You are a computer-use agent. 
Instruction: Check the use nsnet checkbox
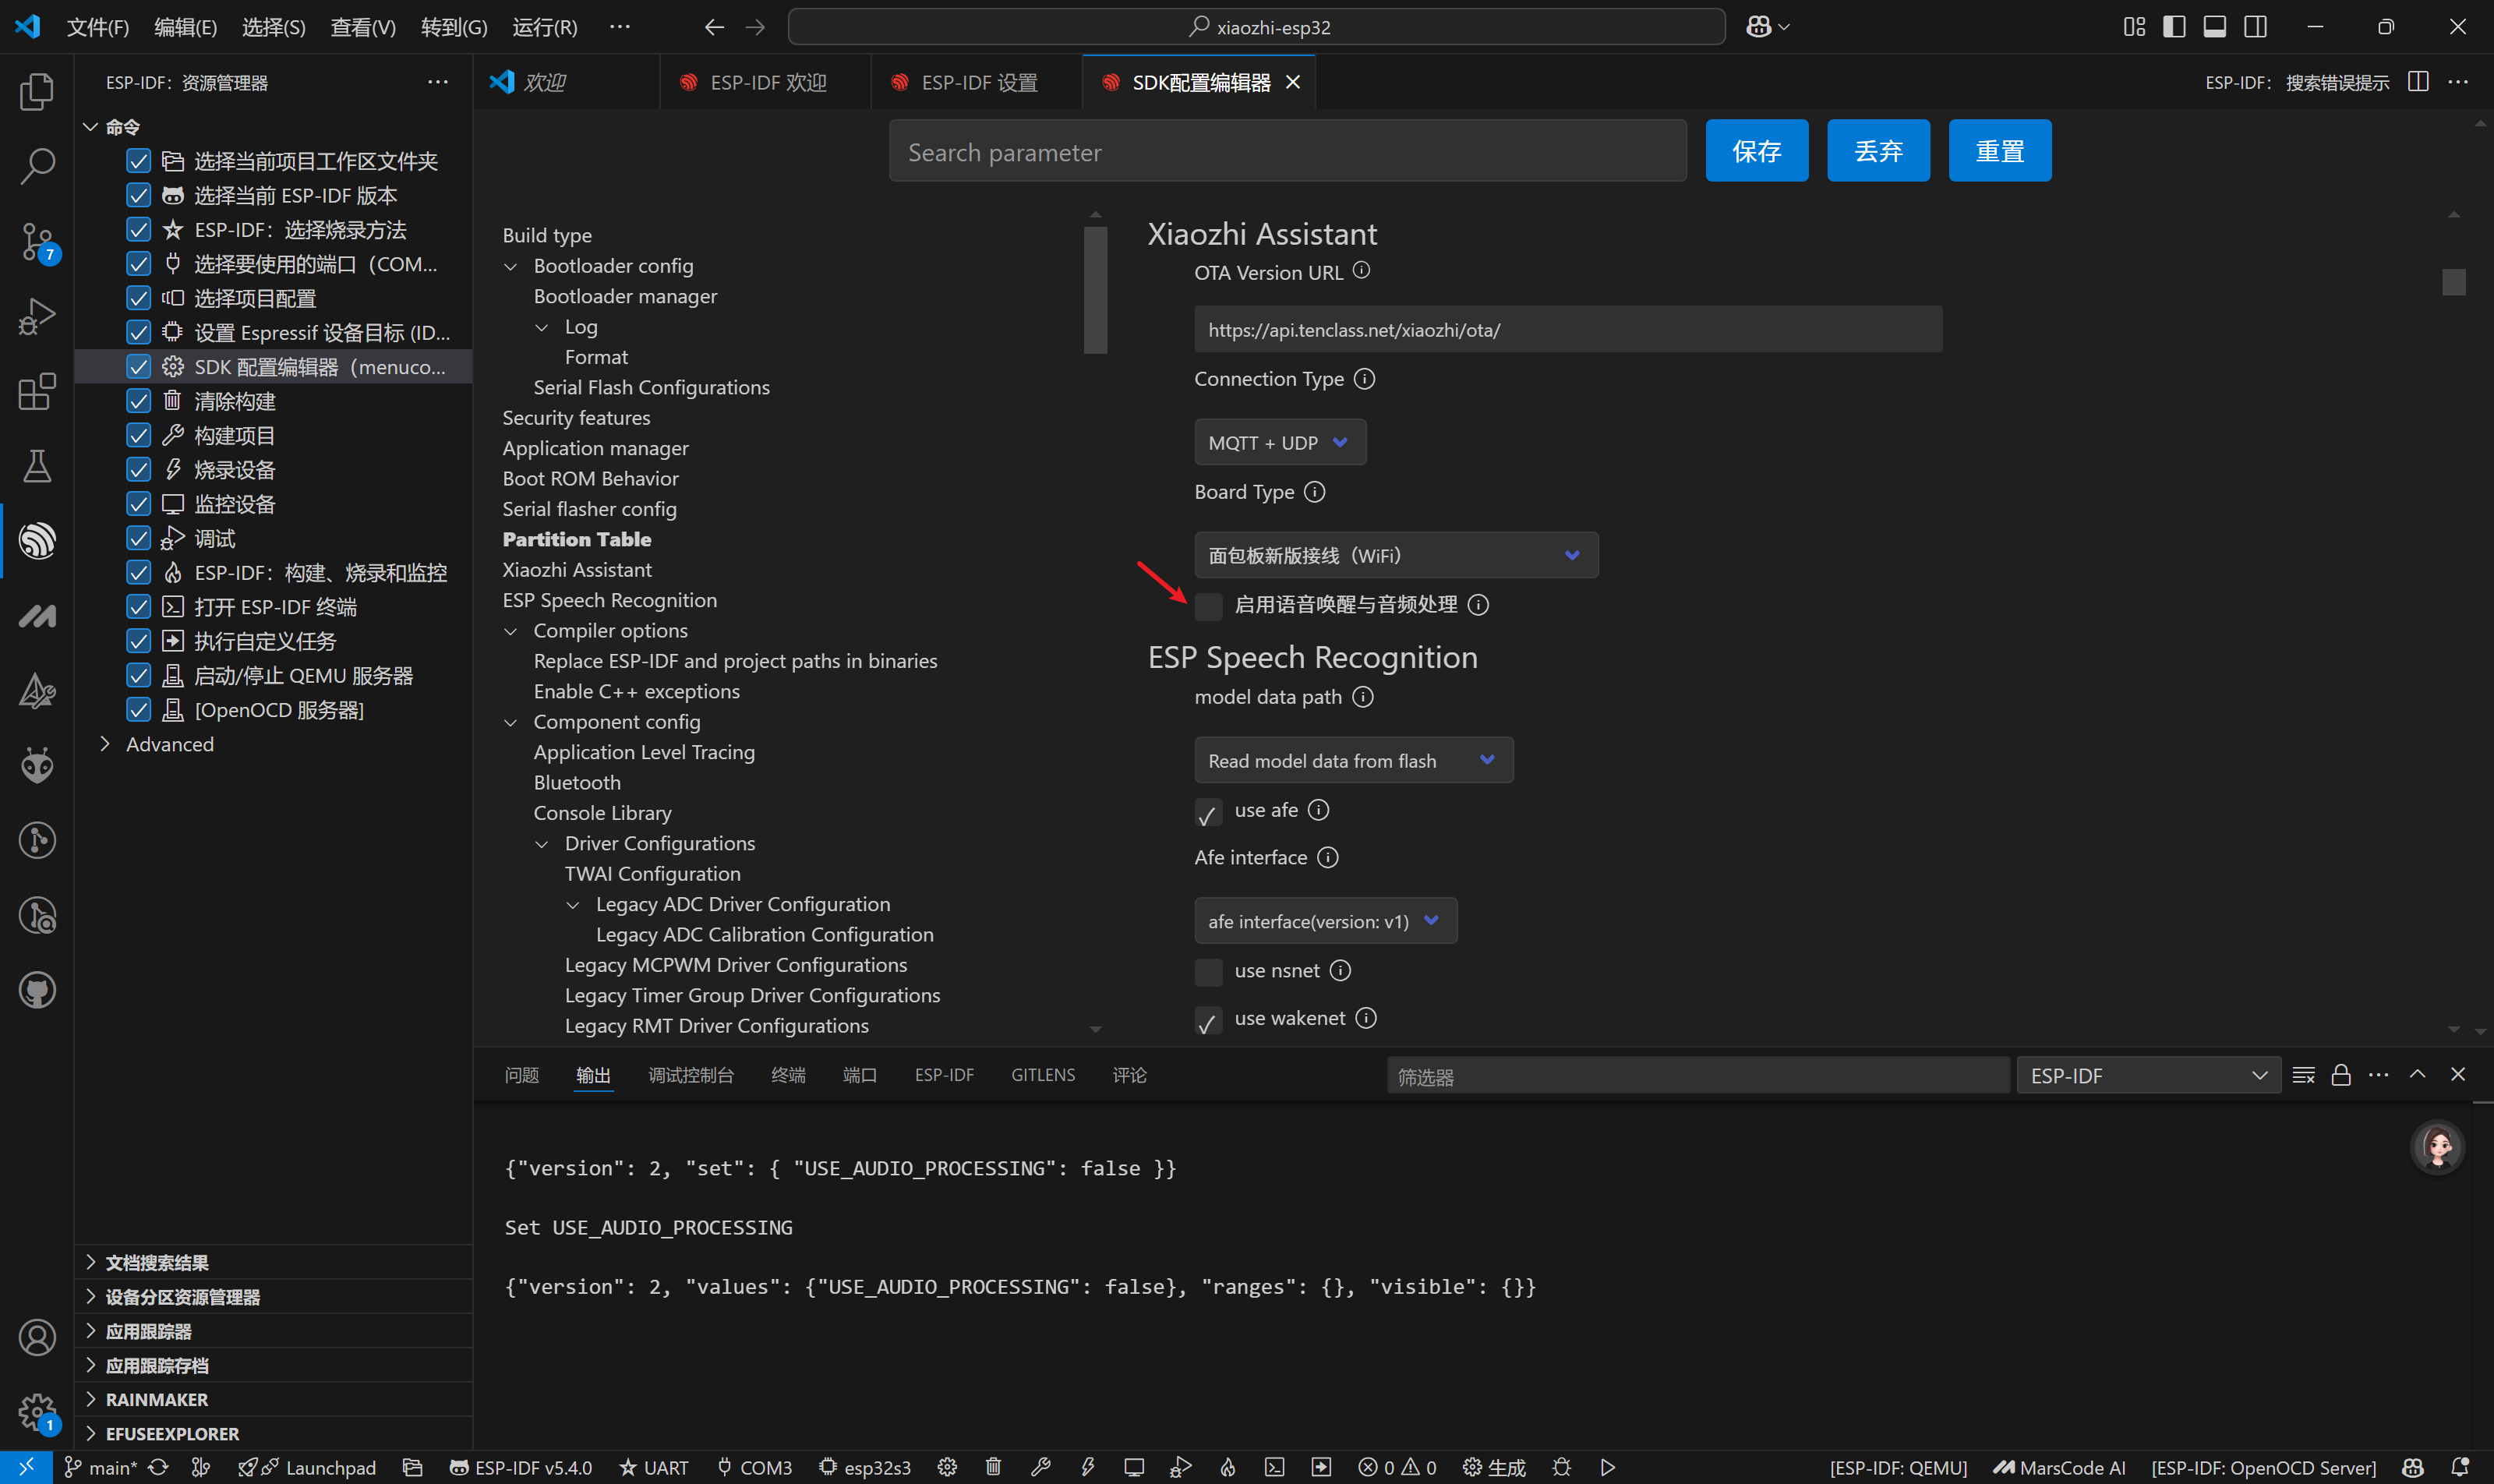coord(1208,972)
